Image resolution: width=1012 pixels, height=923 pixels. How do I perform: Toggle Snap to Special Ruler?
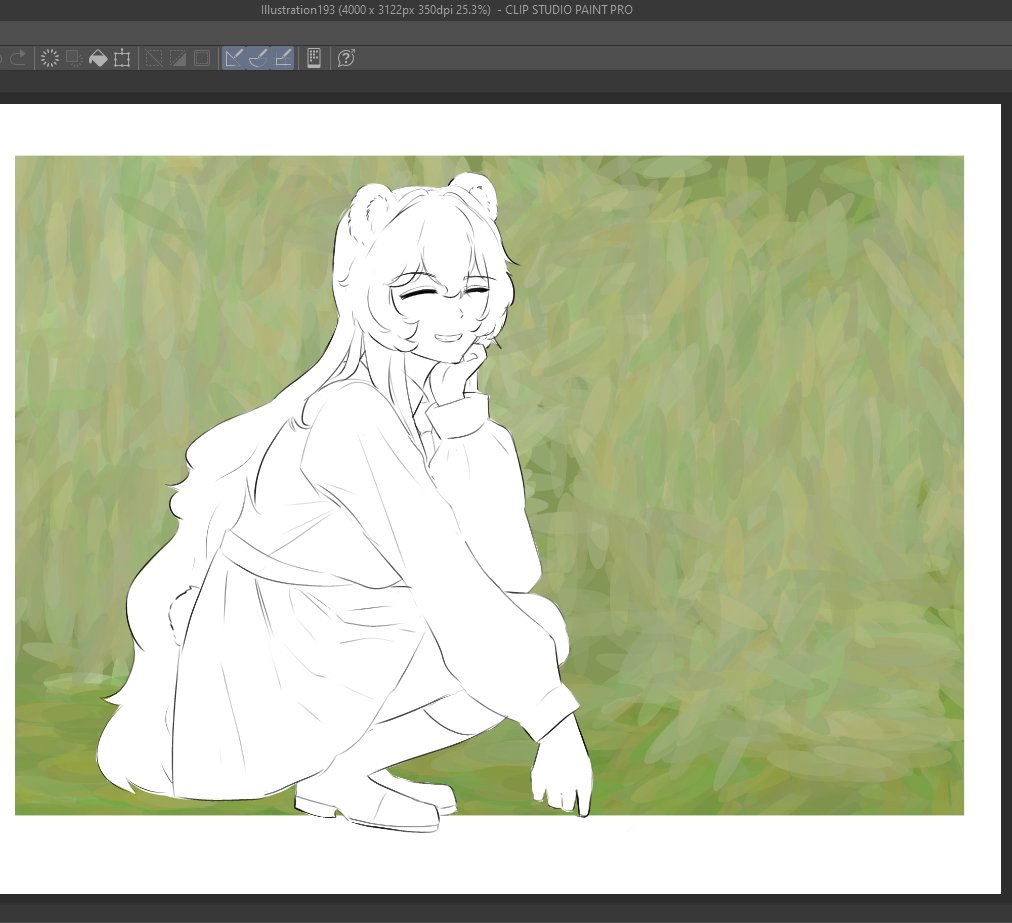(x=258, y=58)
